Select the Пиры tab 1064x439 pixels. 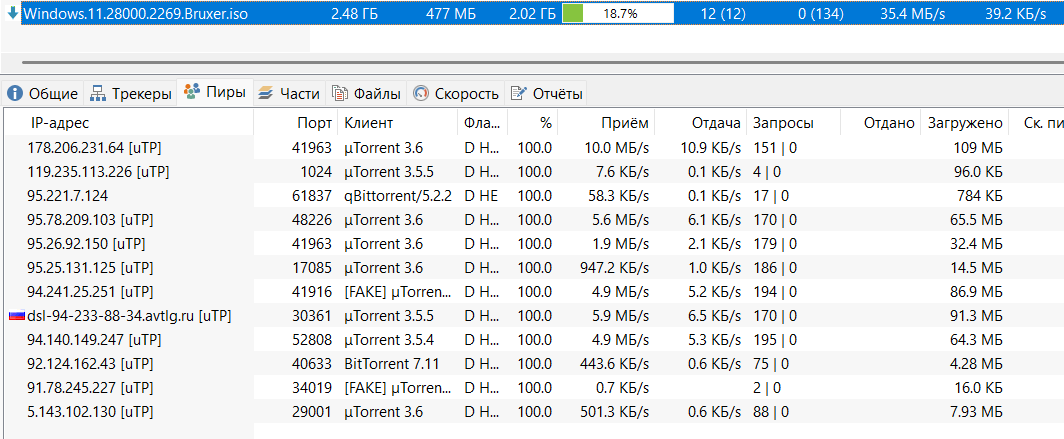[215, 92]
